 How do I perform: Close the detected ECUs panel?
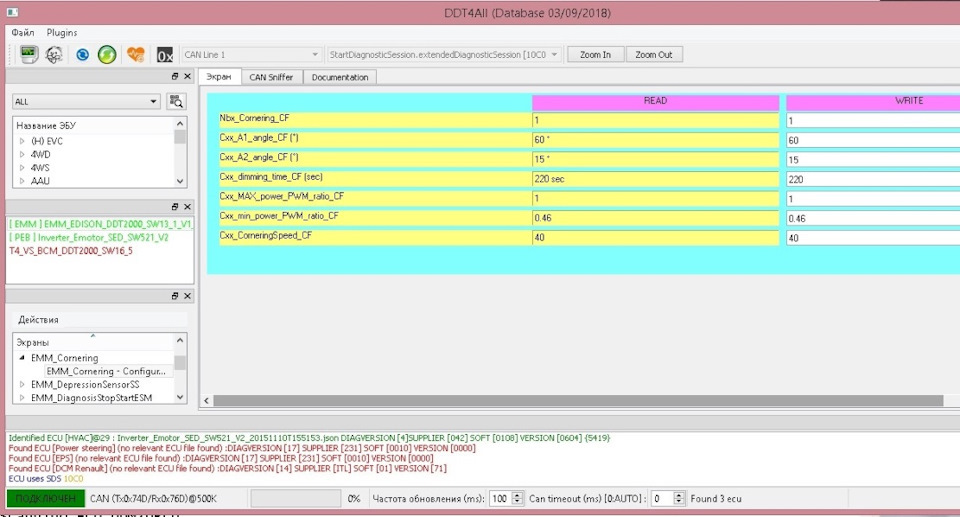tap(187, 207)
